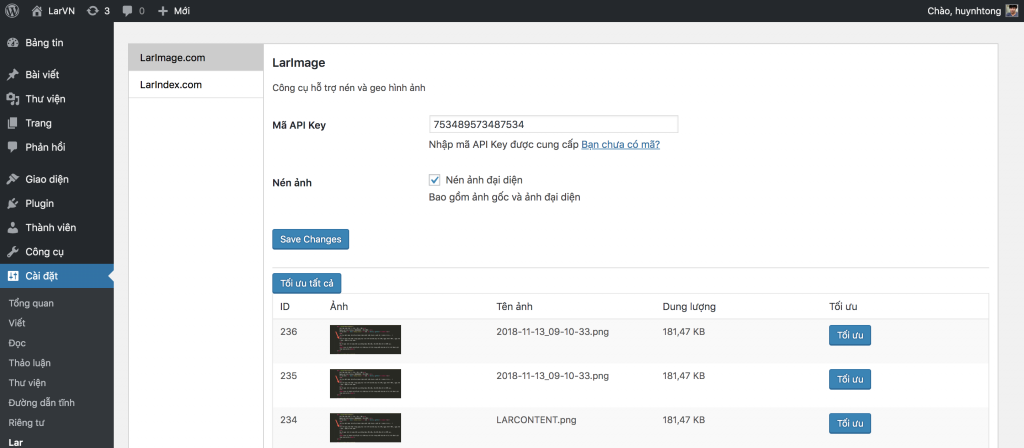Open Giao diện appearance menu
The width and height of the screenshot is (1024, 448).
pos(47,179)
